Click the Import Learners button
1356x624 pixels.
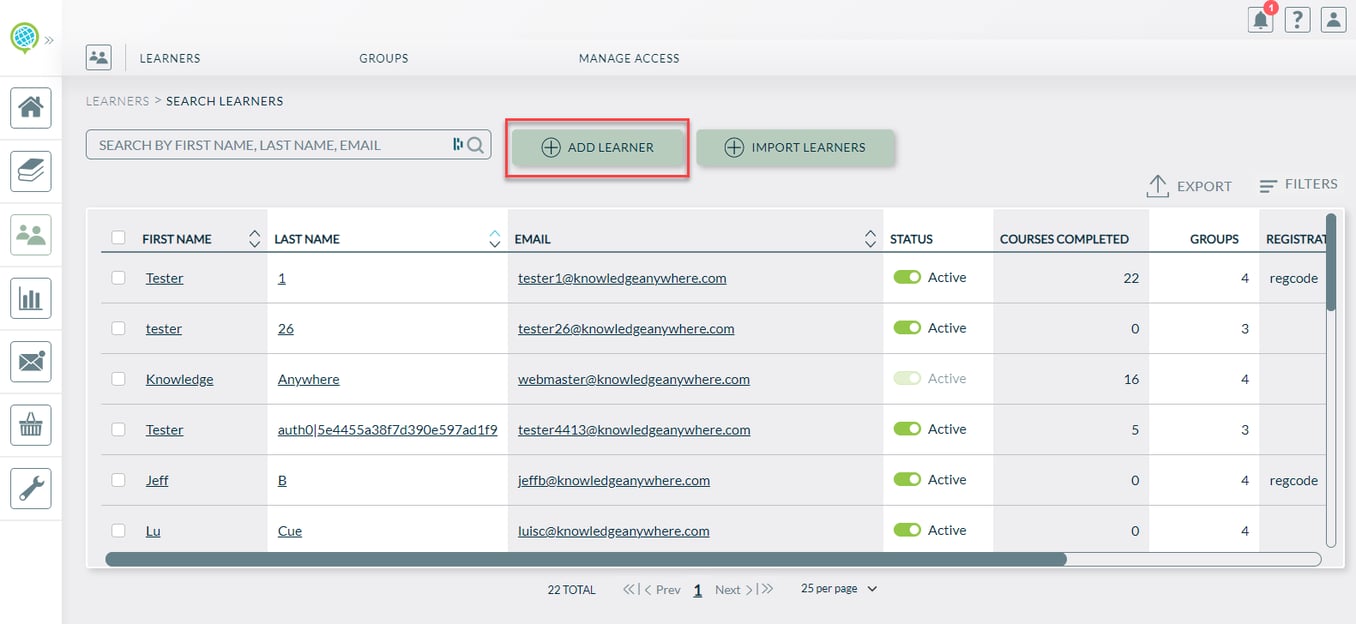click(796, 147)
